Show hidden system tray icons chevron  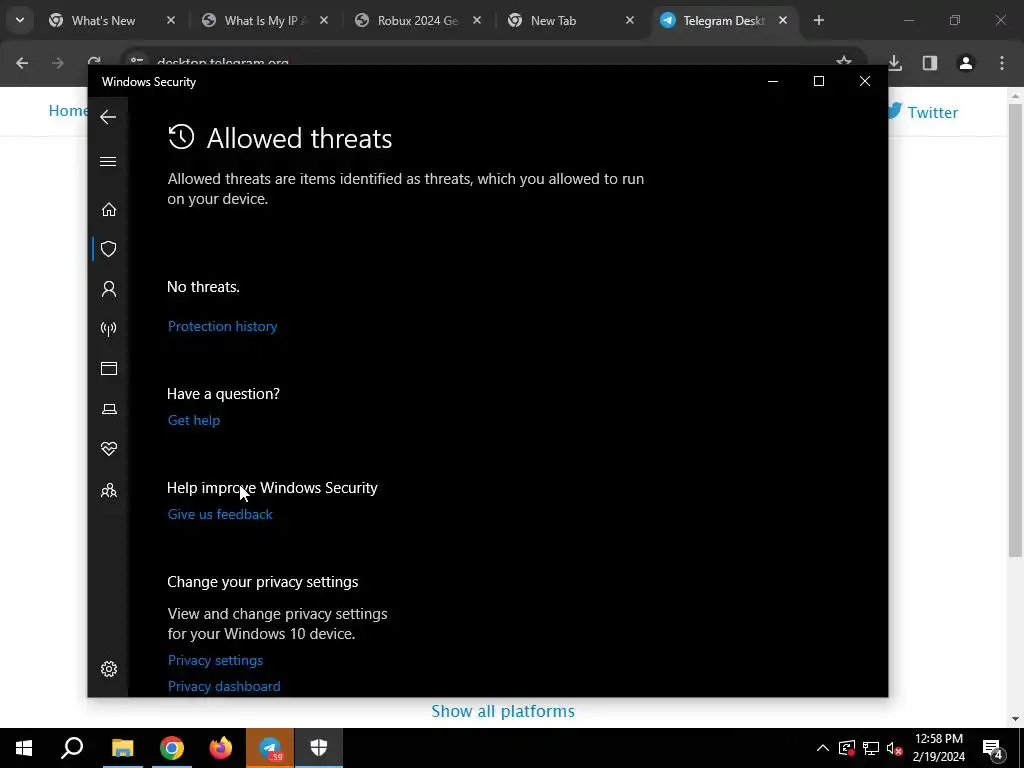(x=823, y=748)
